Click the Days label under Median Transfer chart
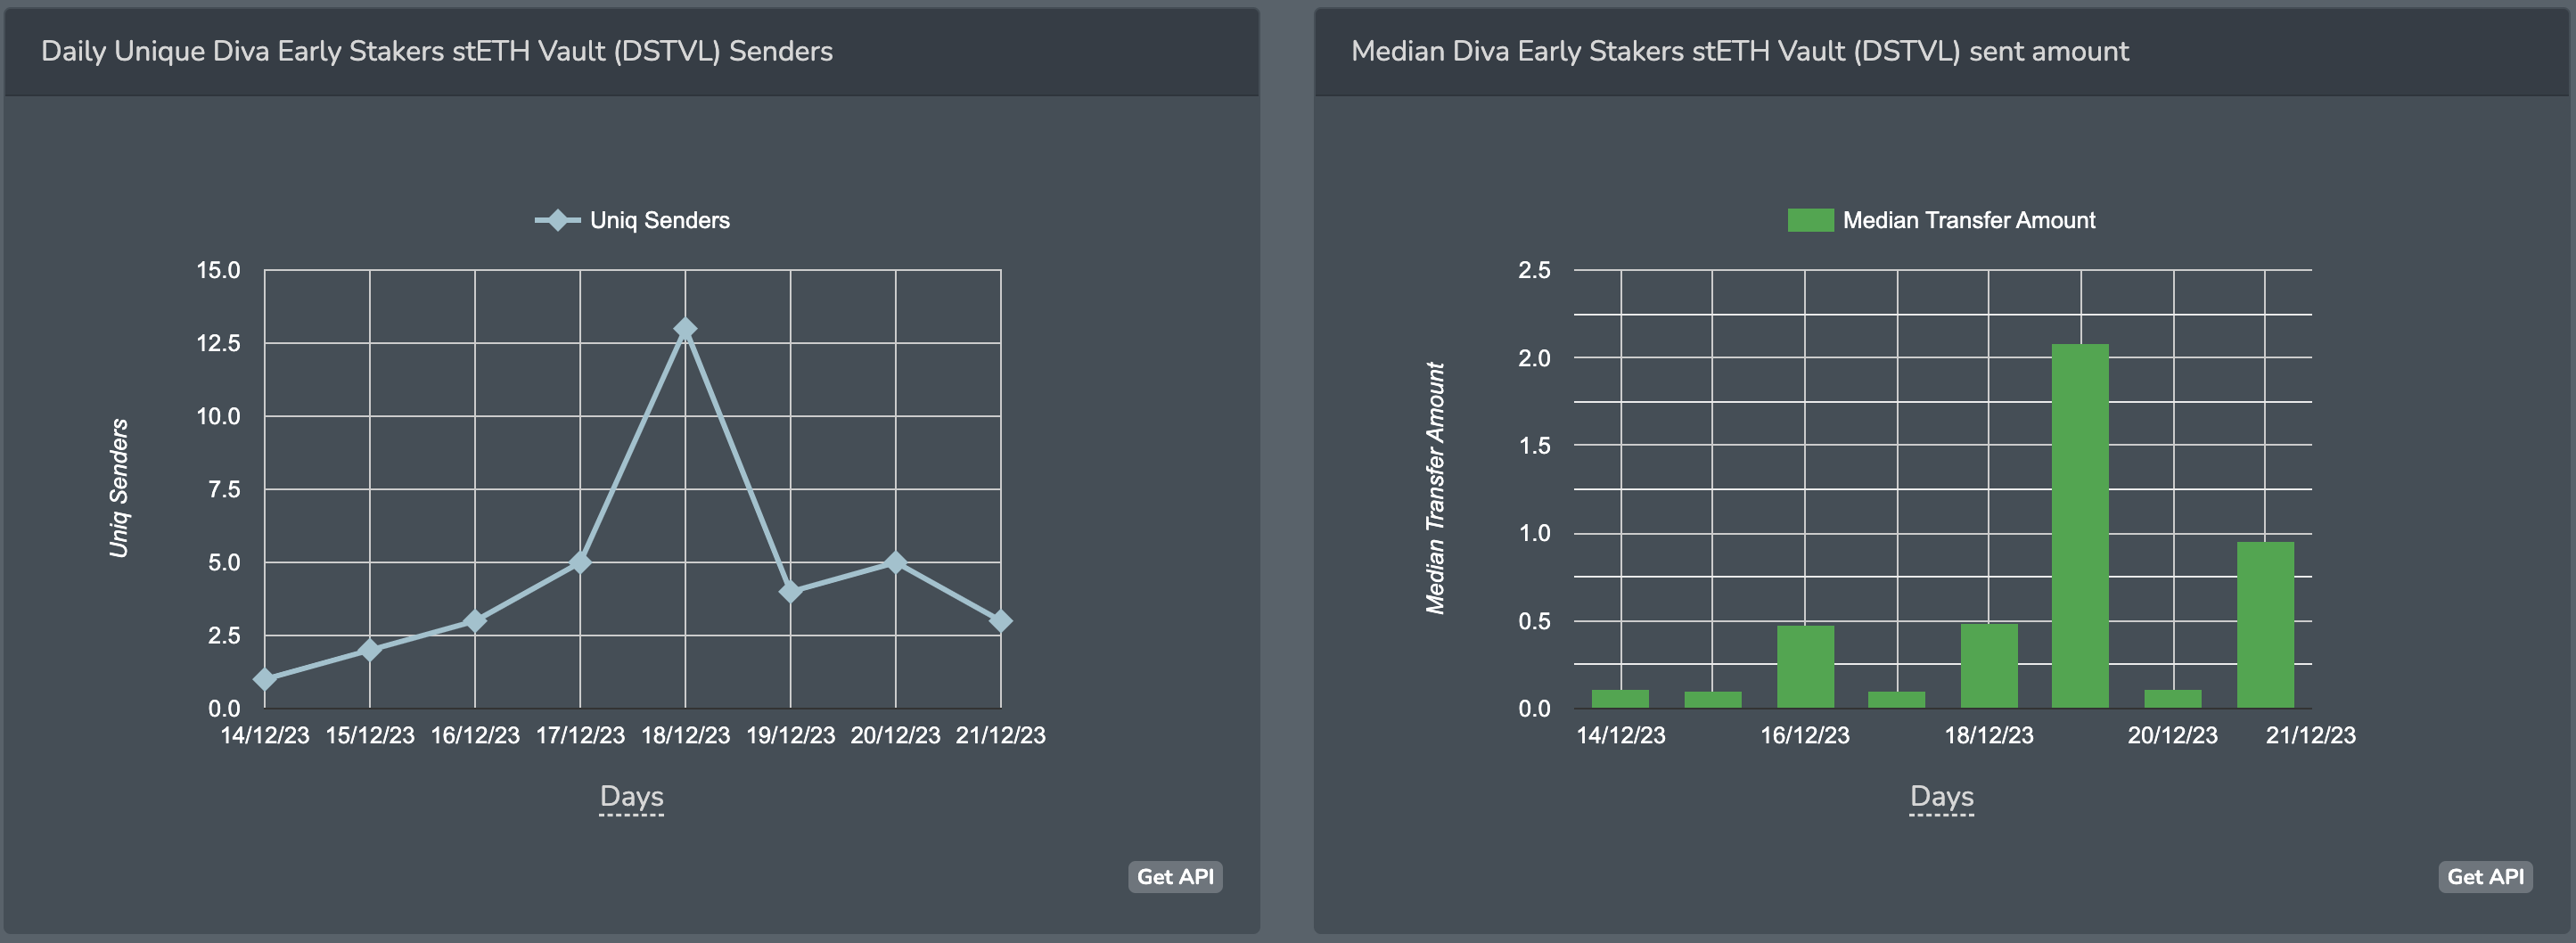This screenshot has width=2576, height=943. click(x=1941, y=797)
